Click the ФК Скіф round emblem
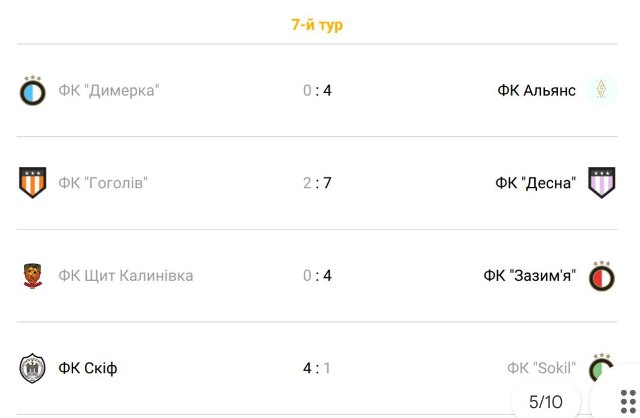The image size is (640, 418). [x=33, y=368]
